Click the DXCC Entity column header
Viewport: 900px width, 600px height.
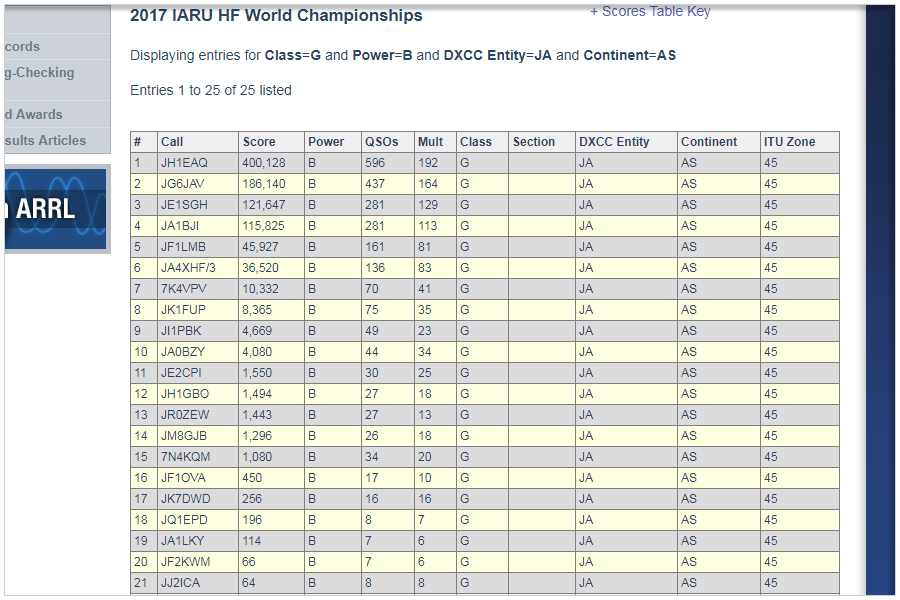614,142
